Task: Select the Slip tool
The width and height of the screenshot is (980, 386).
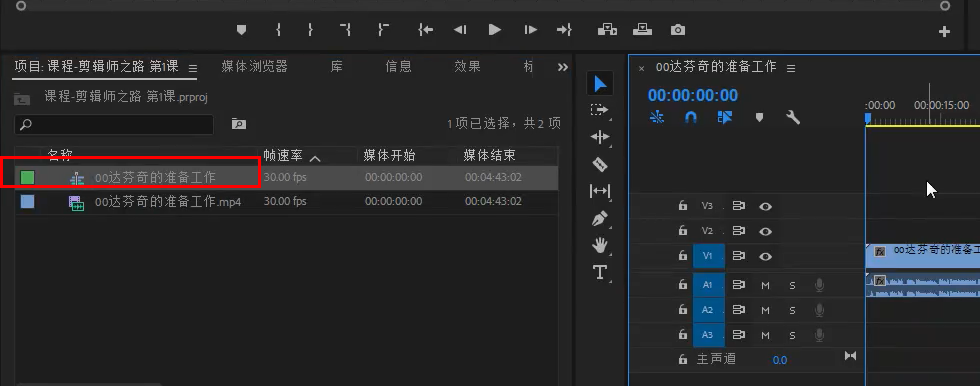Action: 599,191
